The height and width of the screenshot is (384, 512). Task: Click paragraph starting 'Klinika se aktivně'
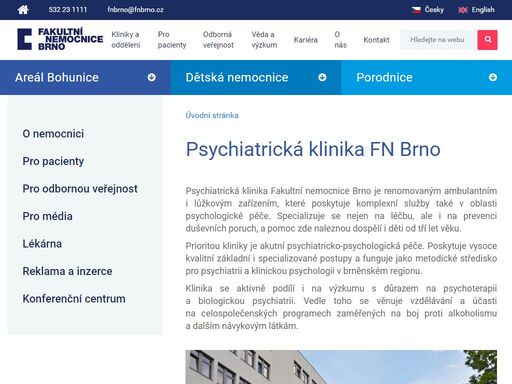[341, 307]
